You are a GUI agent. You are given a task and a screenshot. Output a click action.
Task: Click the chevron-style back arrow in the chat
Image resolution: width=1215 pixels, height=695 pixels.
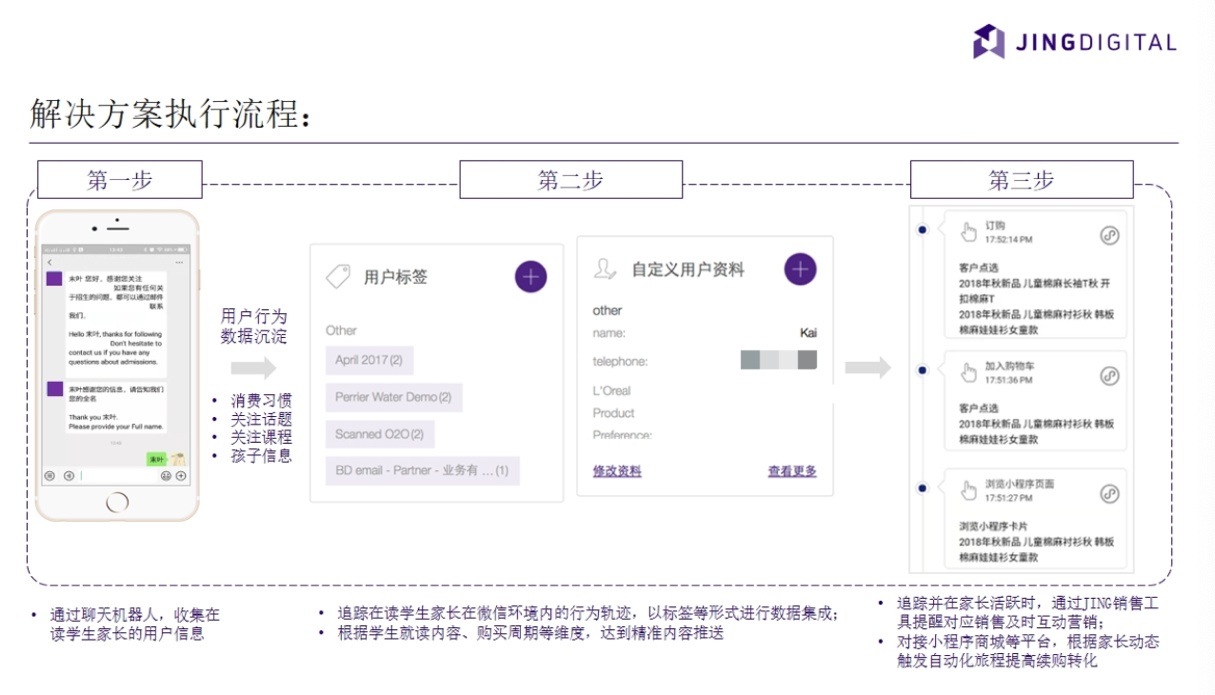click(x=50, y=263)
